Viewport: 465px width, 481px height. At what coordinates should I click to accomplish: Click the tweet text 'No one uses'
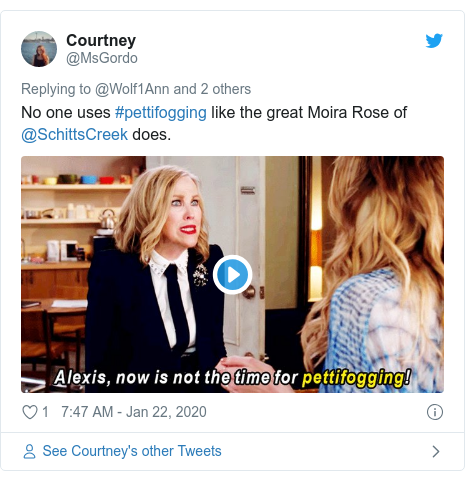(x=66, y=113)
